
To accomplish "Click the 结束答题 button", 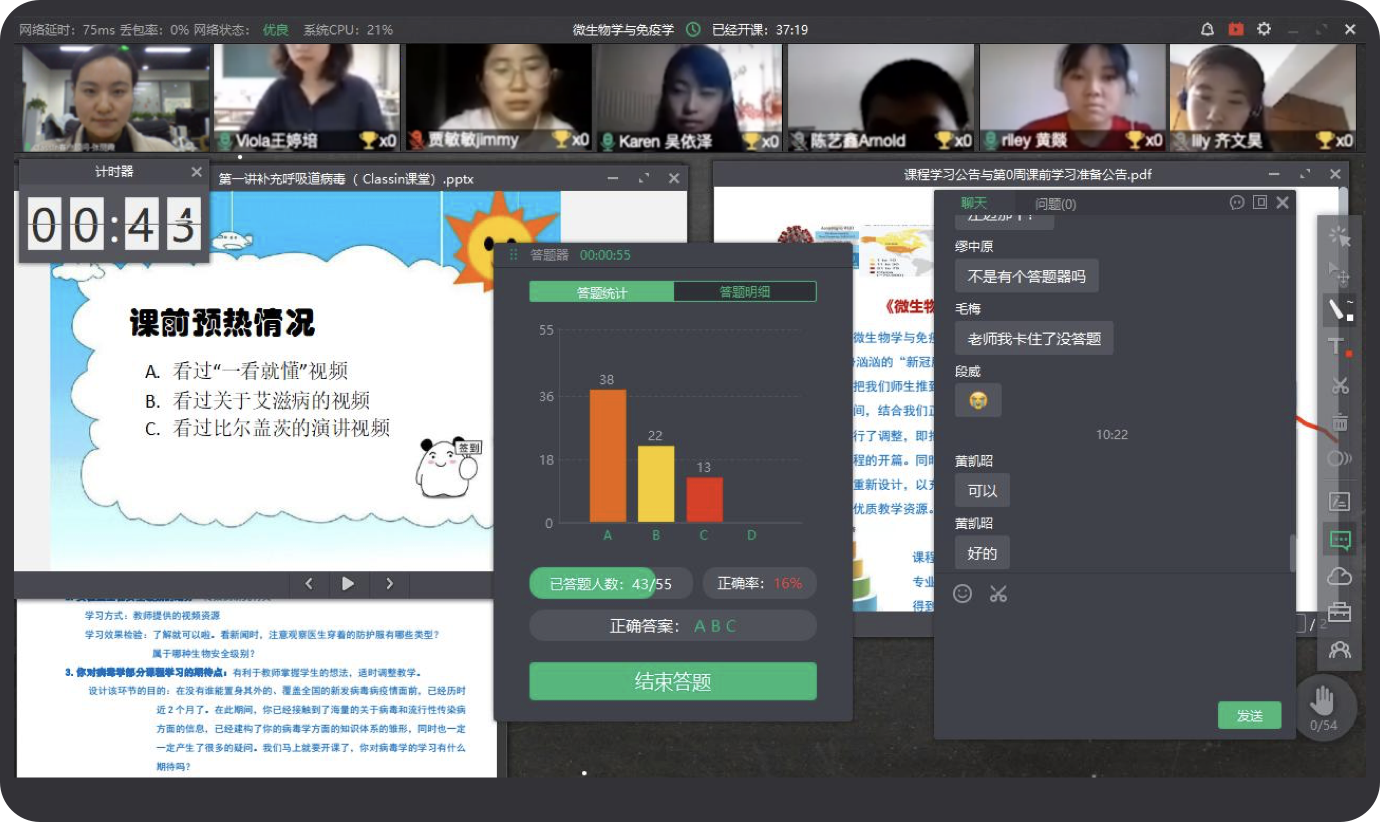I will [x=672, y=682].
